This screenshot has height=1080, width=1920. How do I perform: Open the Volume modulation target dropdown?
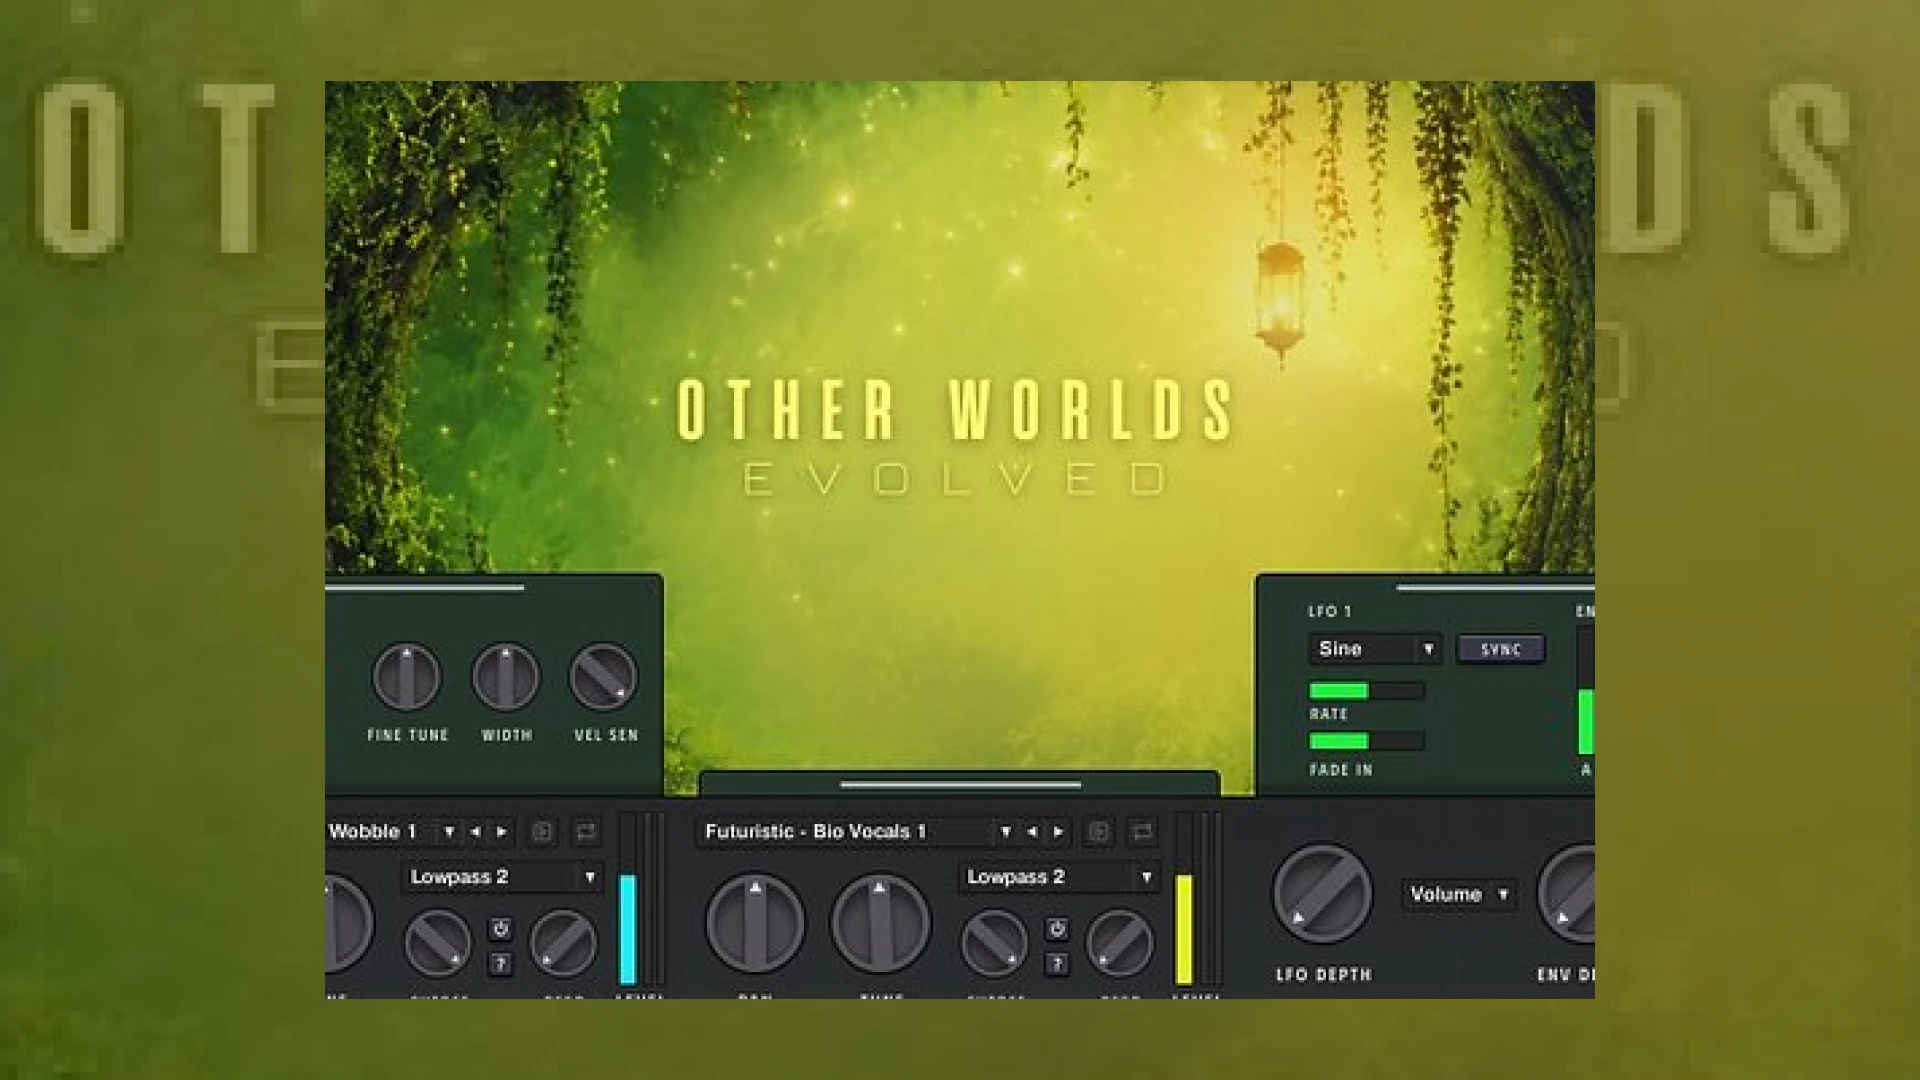1460,894
